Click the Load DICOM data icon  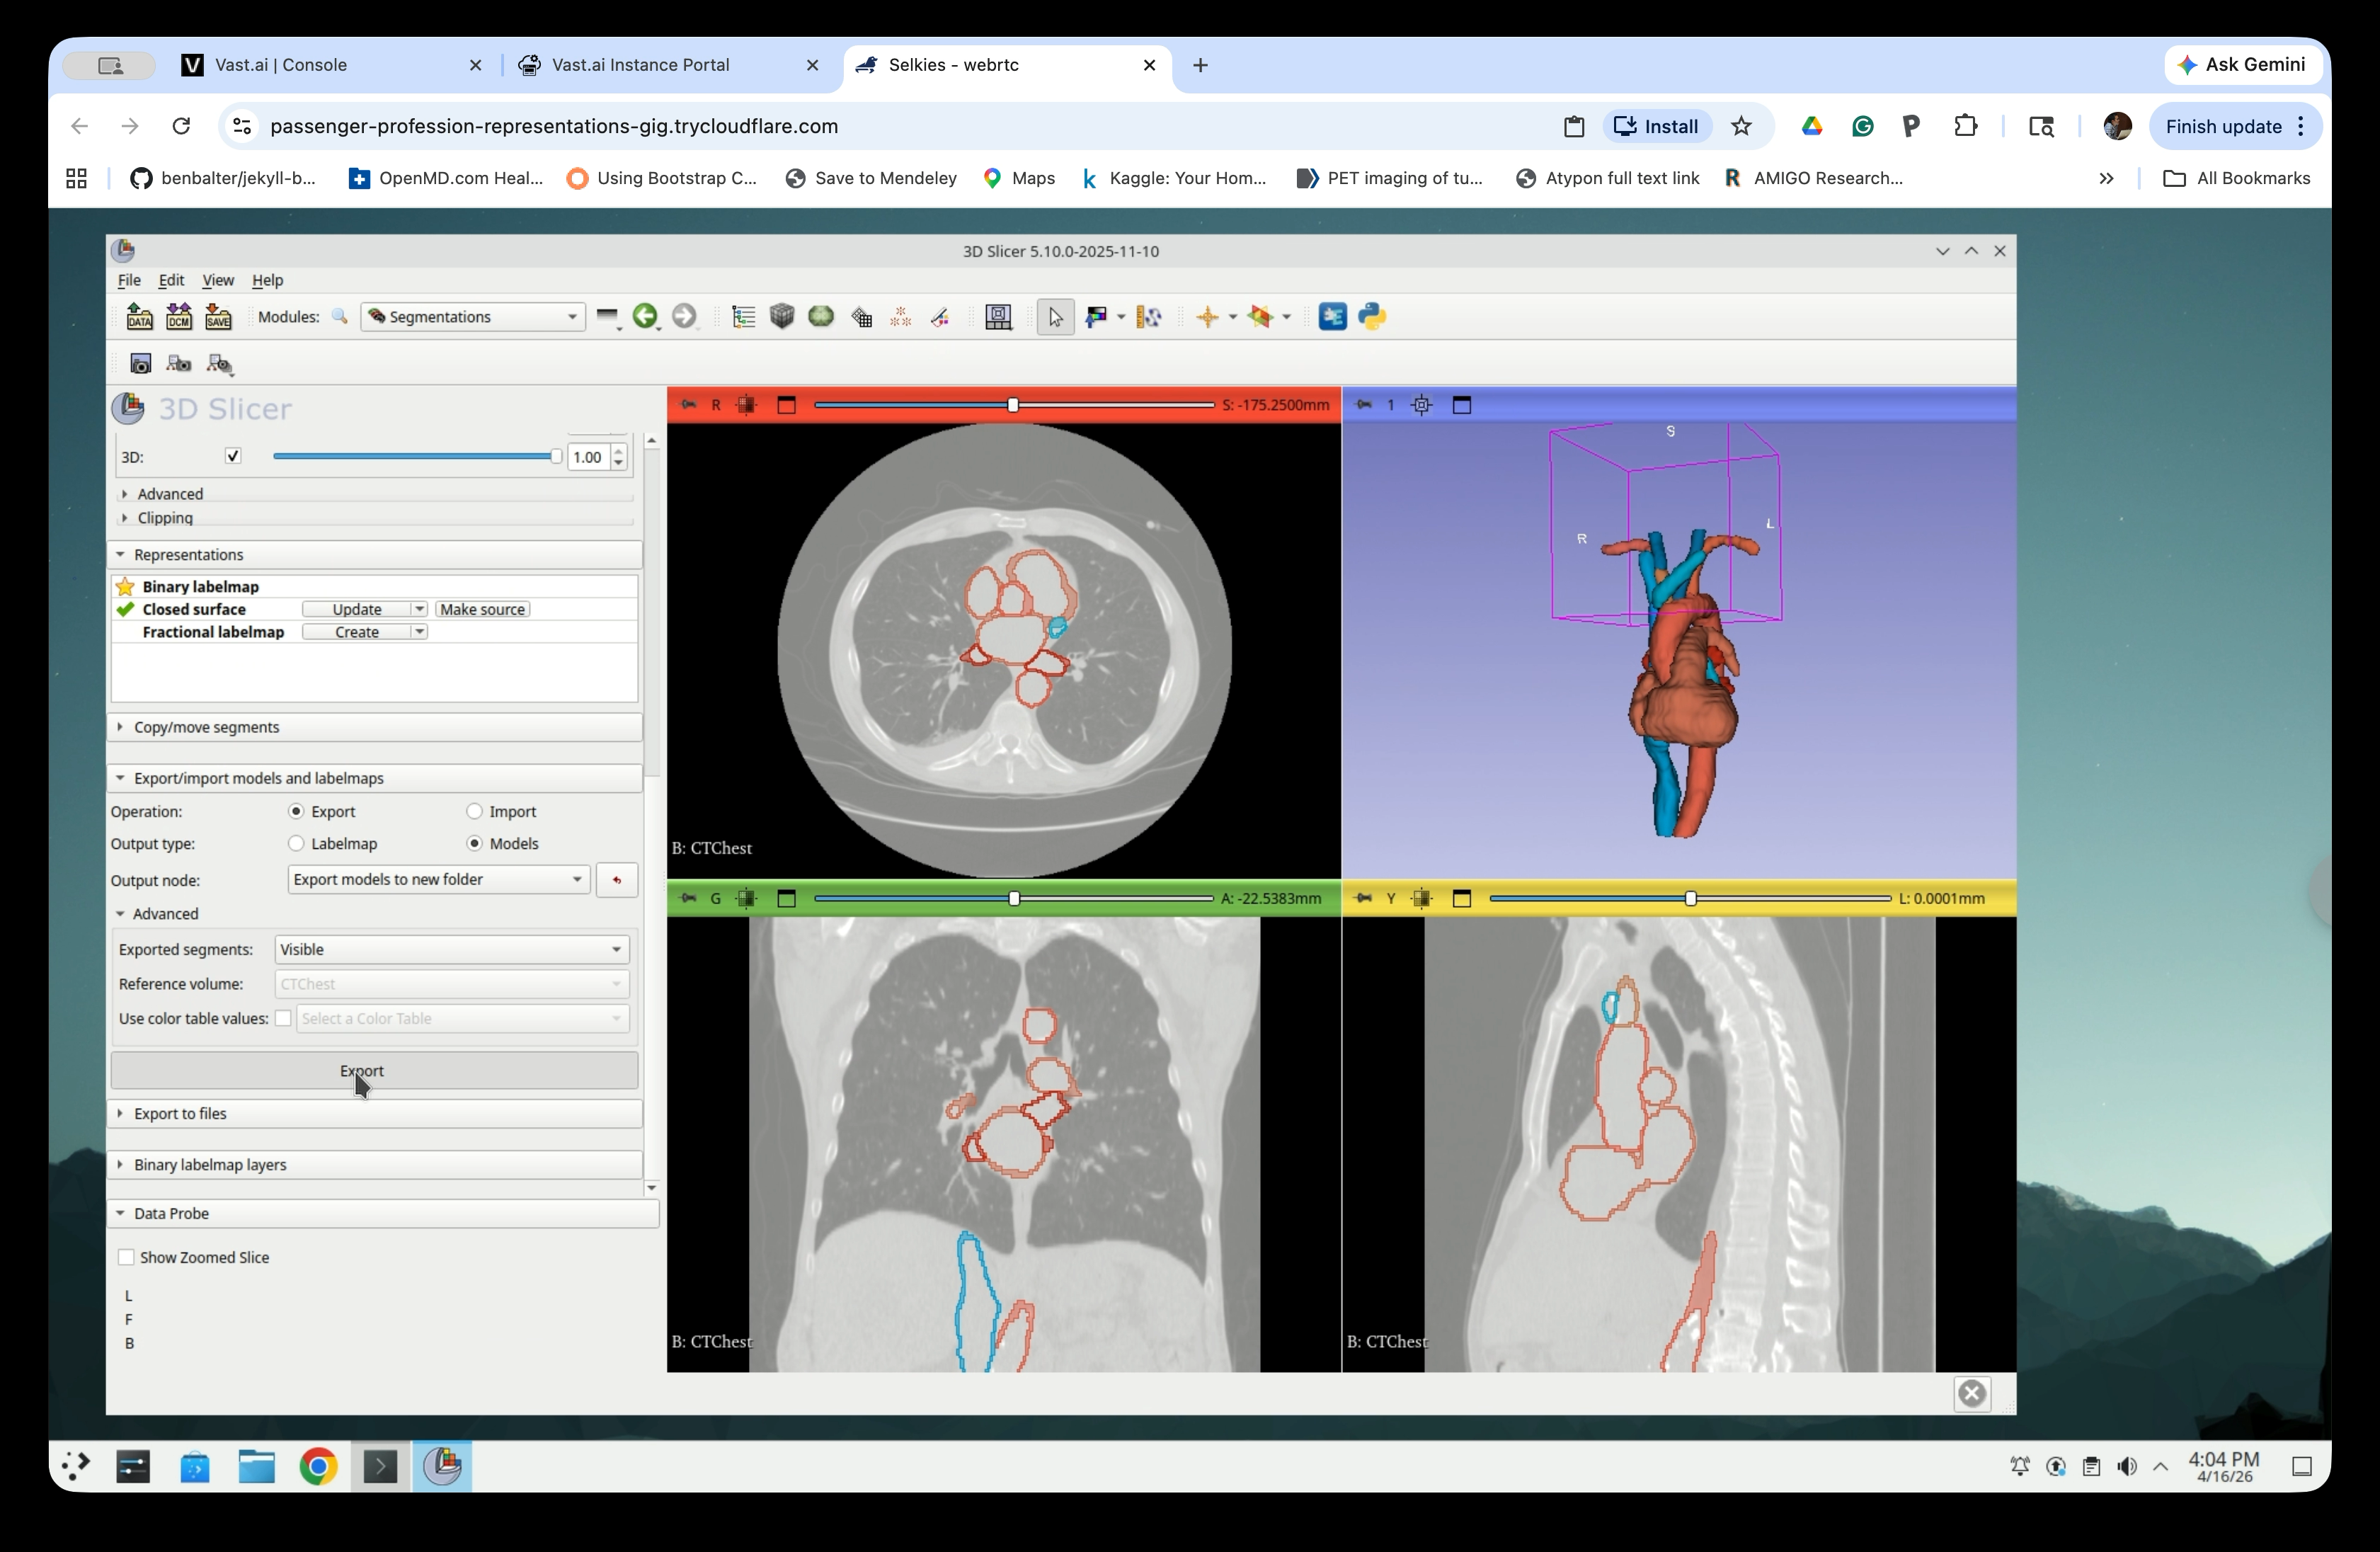coord(179,317)
